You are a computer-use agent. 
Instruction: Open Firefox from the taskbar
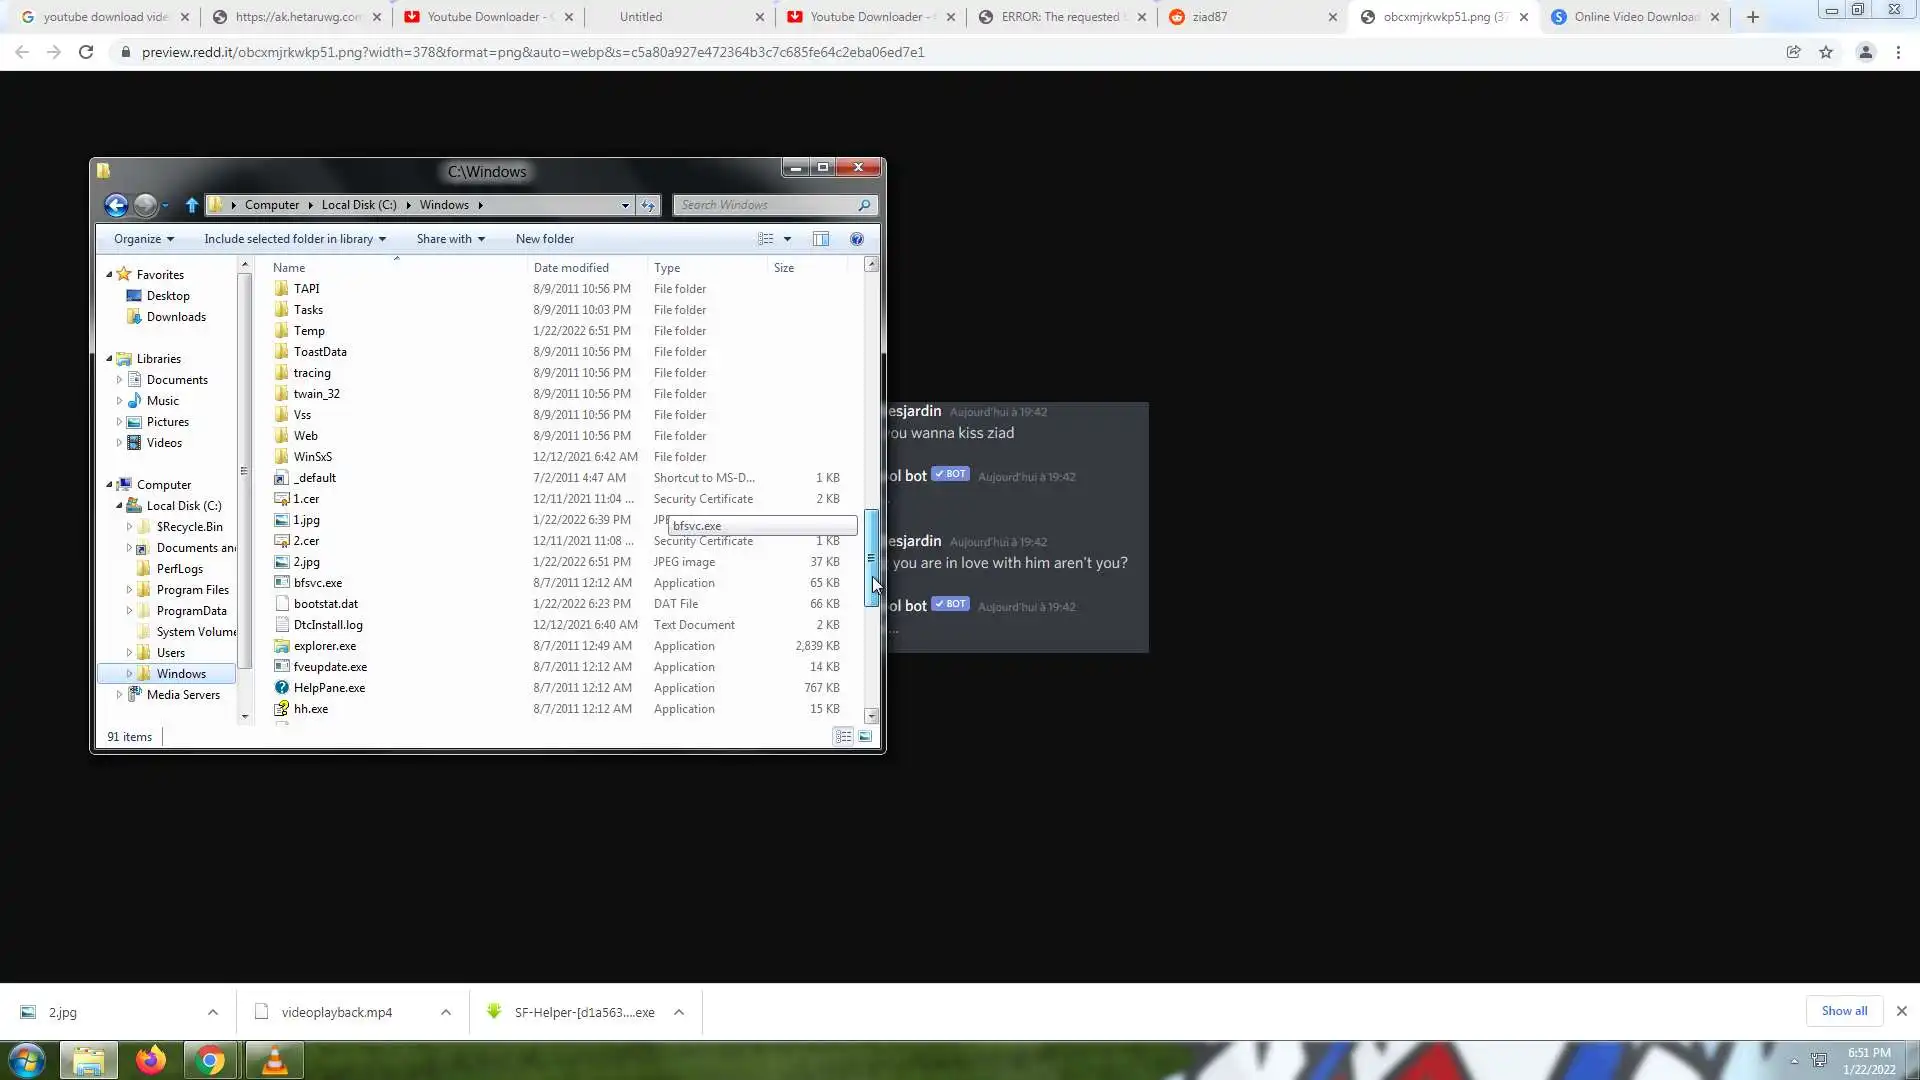[x=151, y=1060]
